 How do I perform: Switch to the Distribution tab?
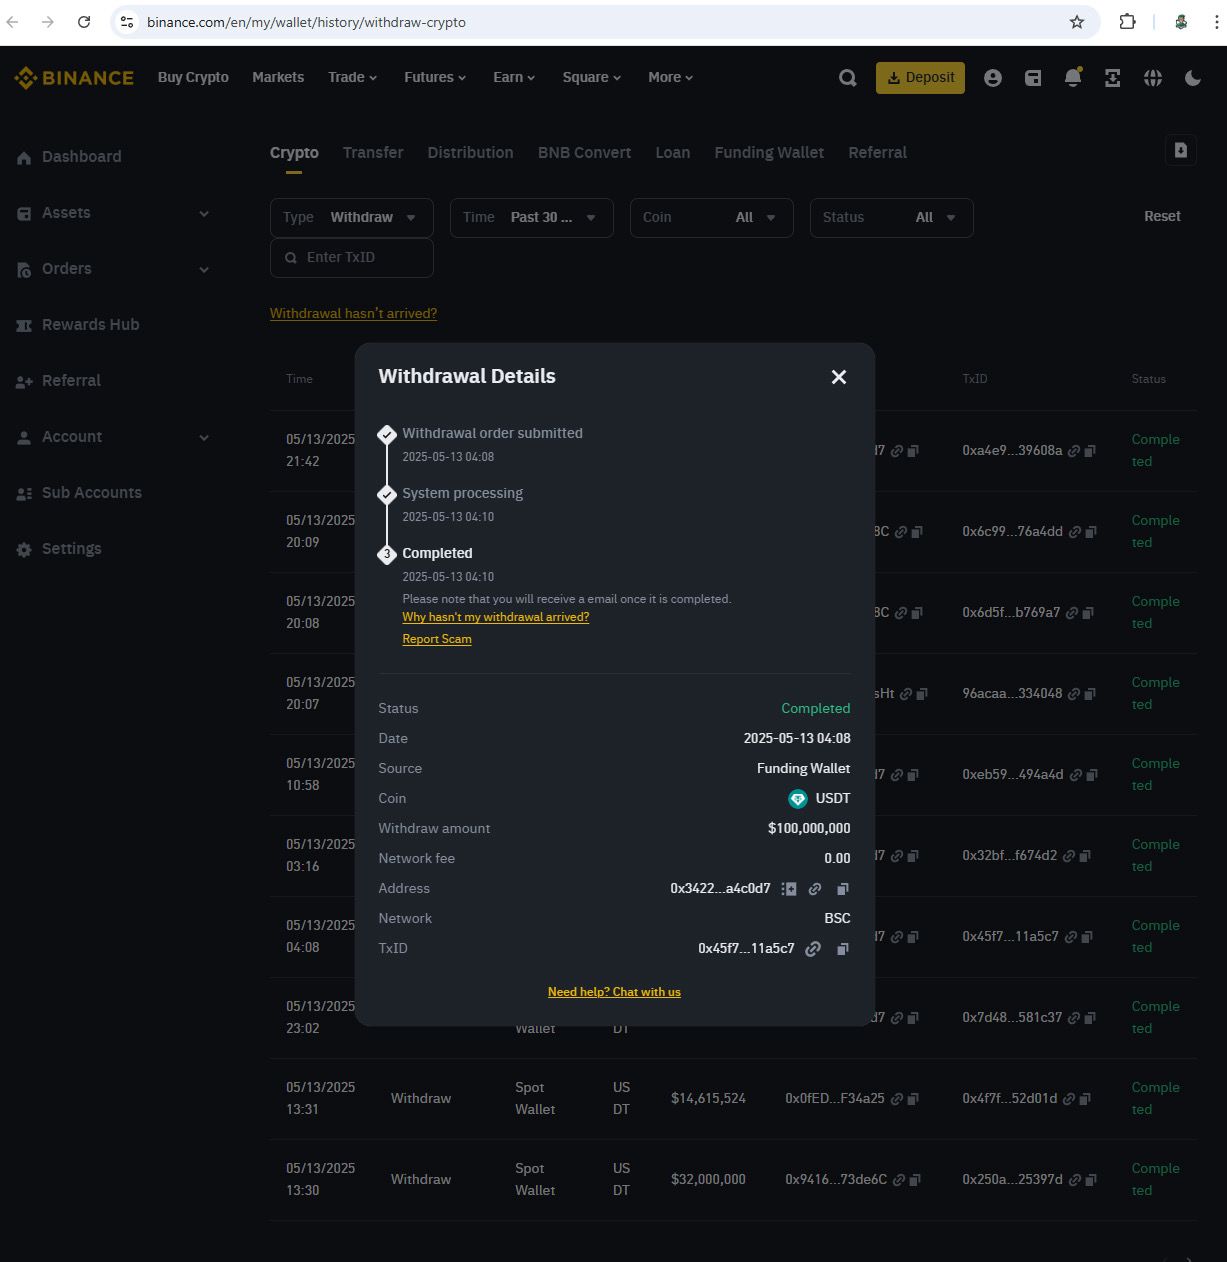pos(470,153)
